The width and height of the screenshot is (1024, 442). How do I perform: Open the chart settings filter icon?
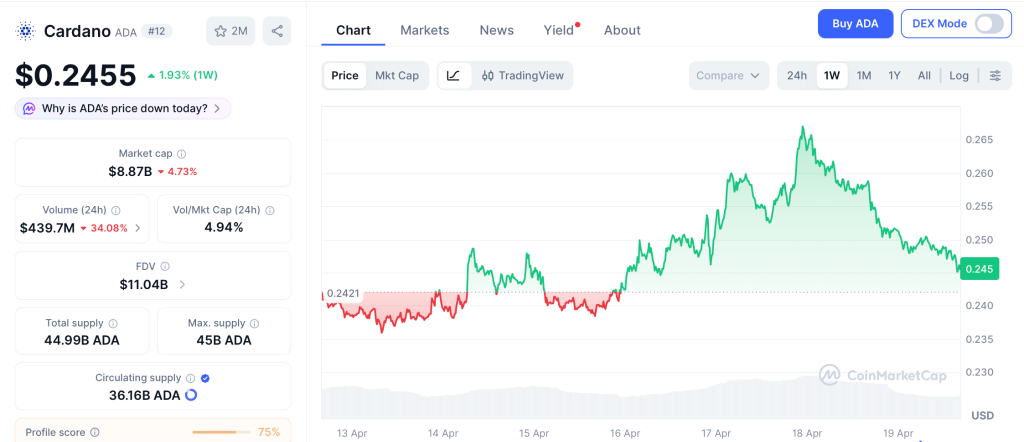(994, 76)
